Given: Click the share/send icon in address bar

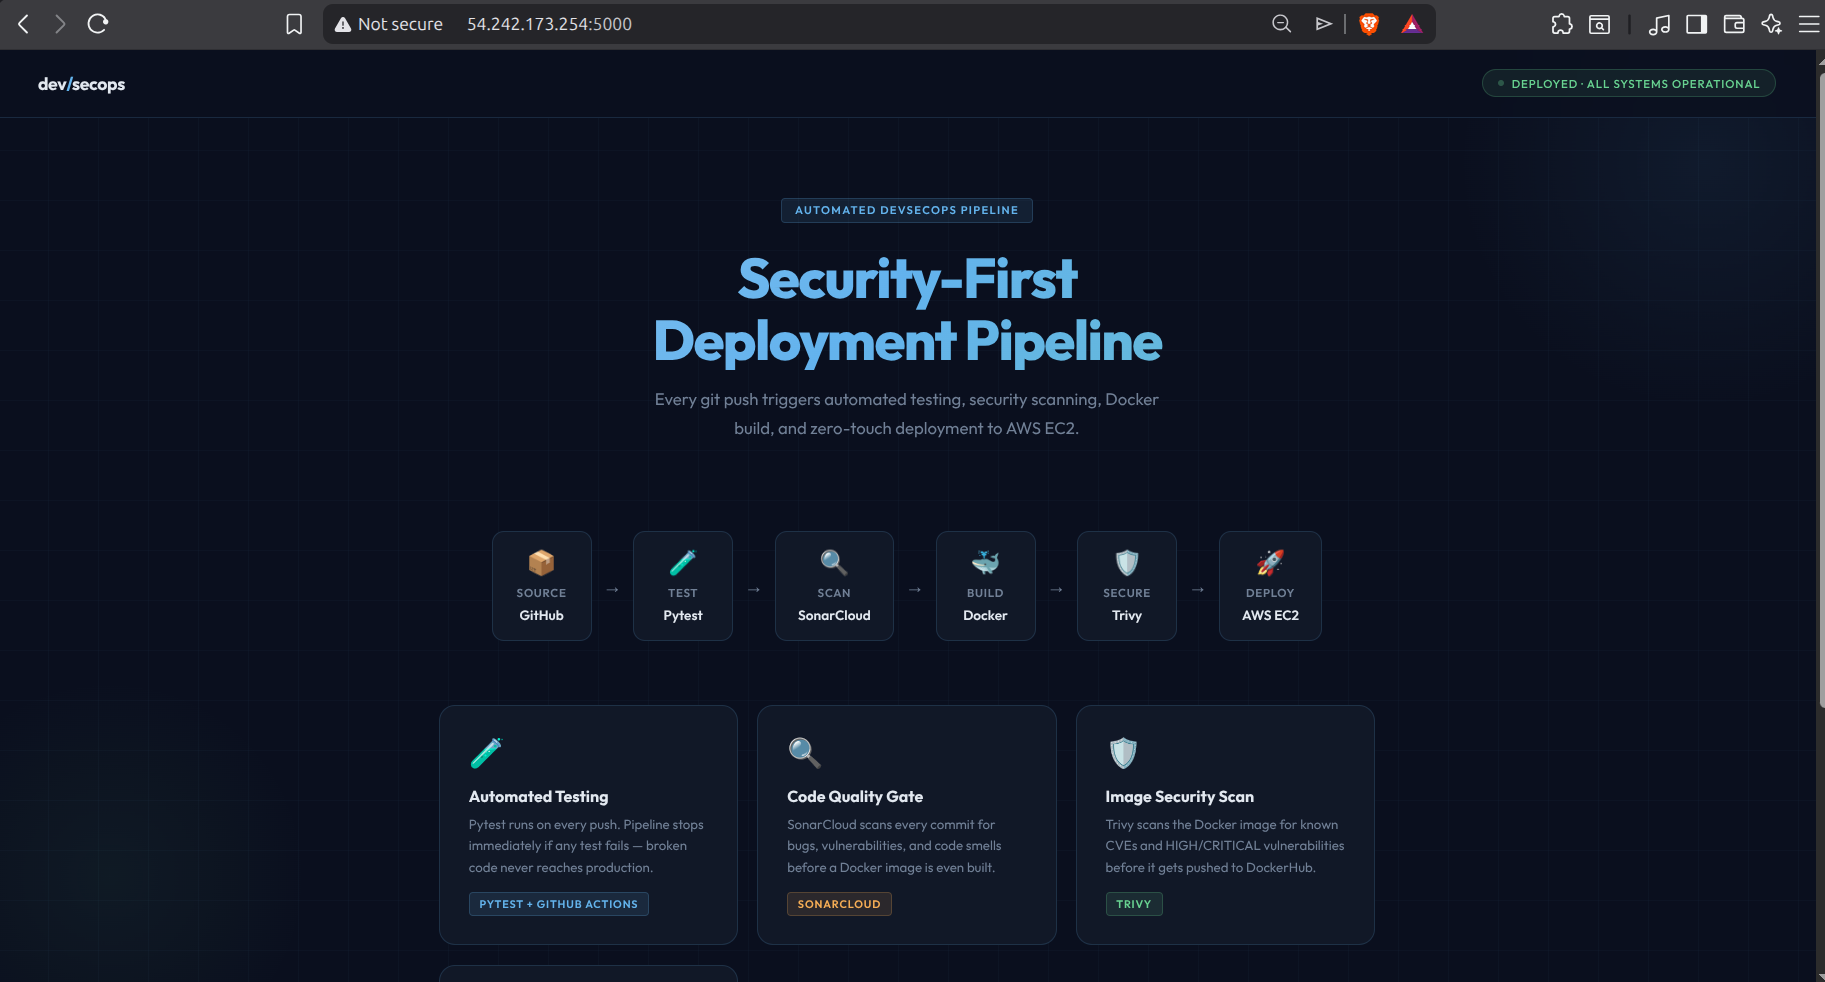Looking at the screenshot, I should pyautogui.click(x=1324, y=24).
